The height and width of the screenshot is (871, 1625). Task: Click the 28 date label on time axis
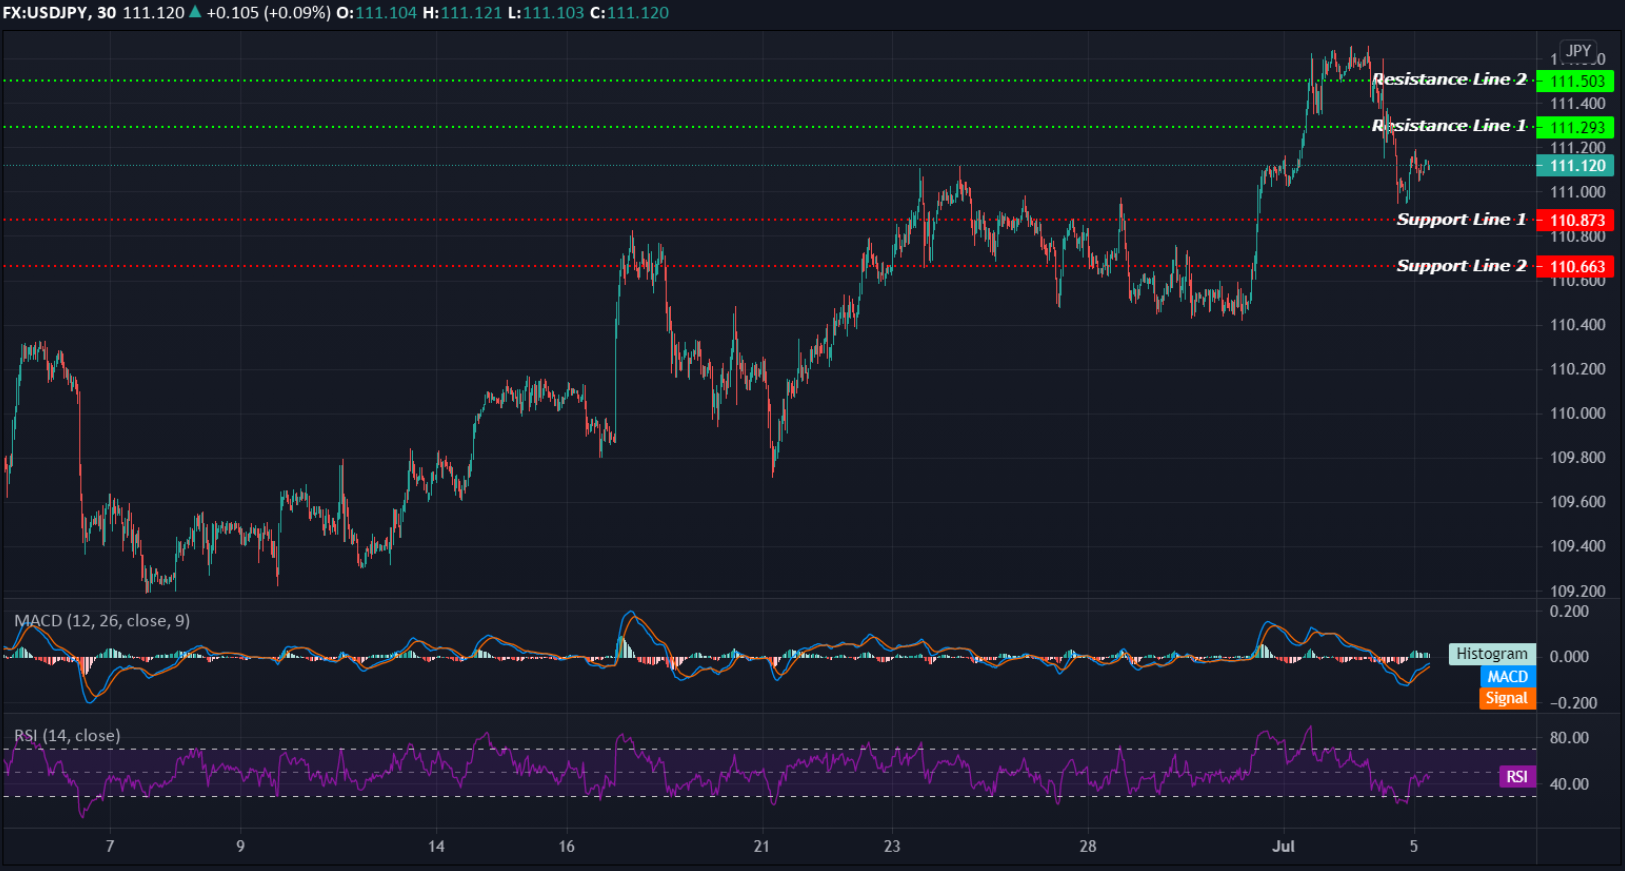[x=1088, y=846]
